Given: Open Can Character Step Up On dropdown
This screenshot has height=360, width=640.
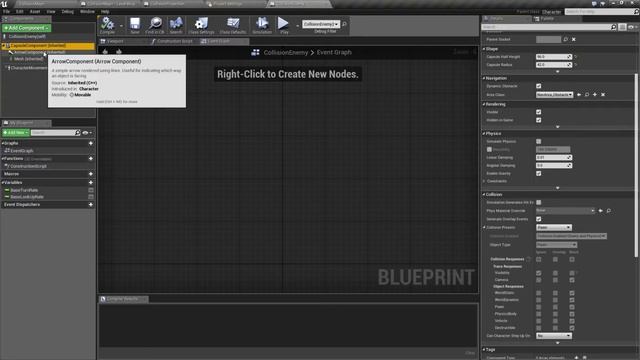Looking at the screenshot, I should pyautogui.click(x=554, y=336).
